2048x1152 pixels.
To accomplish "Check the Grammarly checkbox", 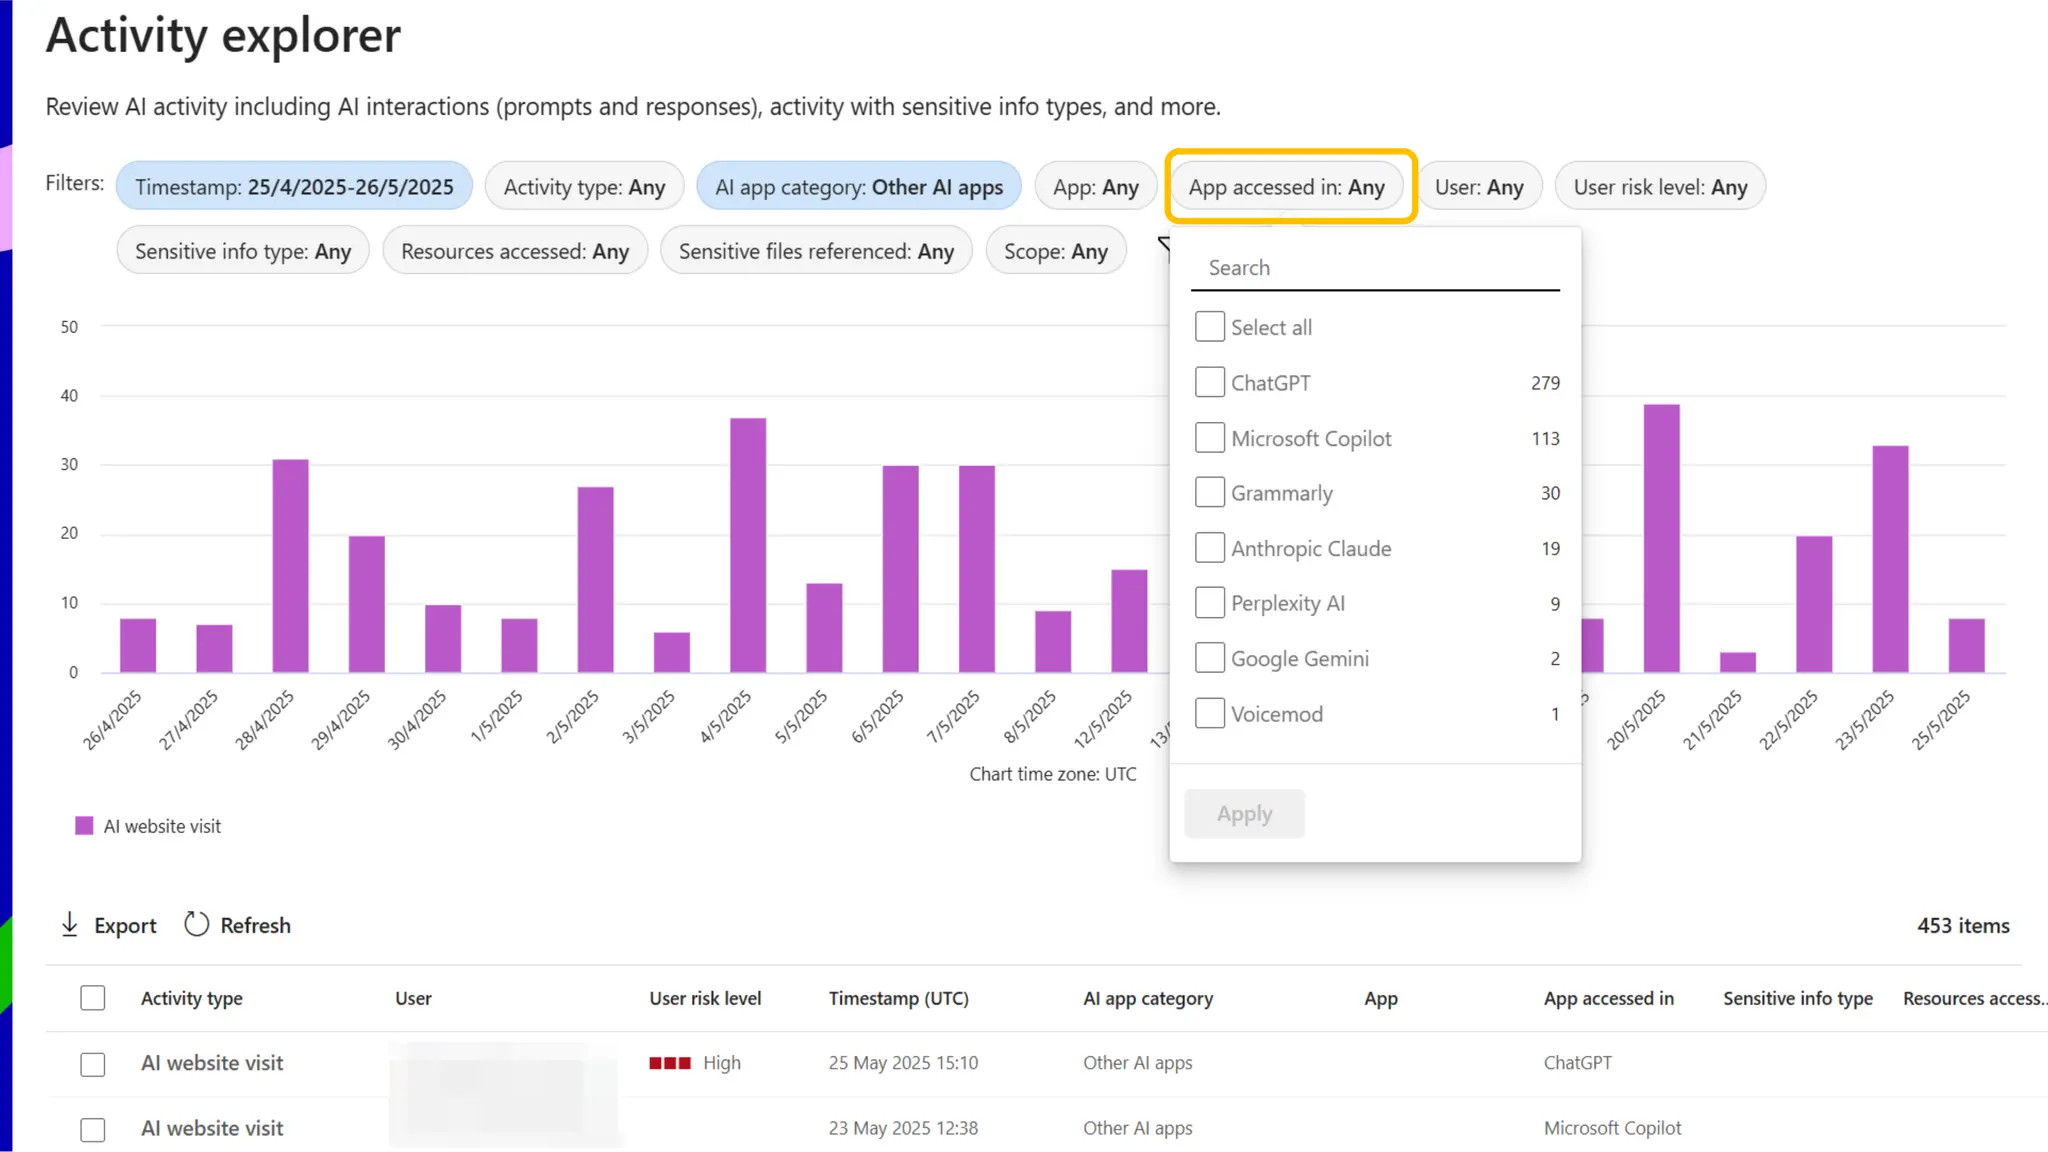I will tap(1210, 493).
